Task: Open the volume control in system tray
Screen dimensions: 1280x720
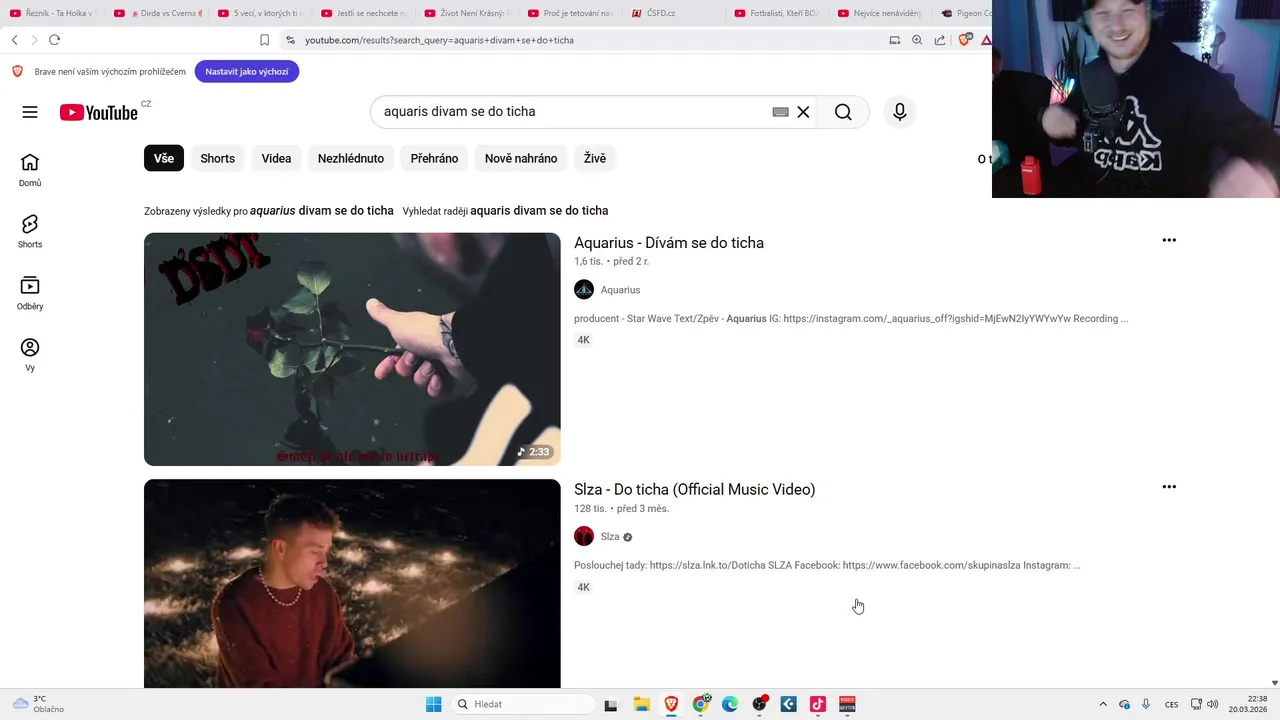Action: tap(1214, 704)
